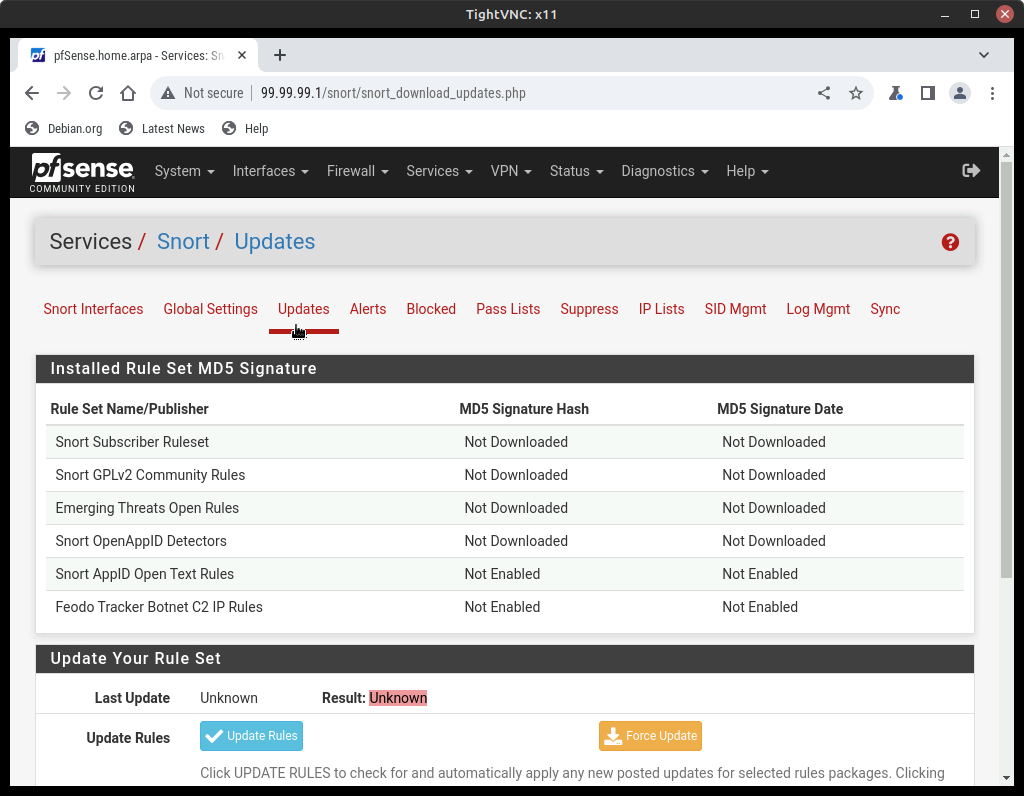Click the Snort breadcrumb link
Screen dimensions: 1024x796
(183, 242)
